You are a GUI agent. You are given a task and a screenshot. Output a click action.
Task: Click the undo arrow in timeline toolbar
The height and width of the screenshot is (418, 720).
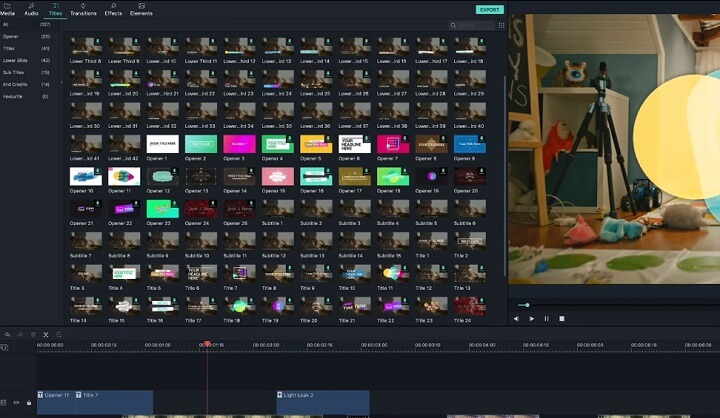(7, 335)
